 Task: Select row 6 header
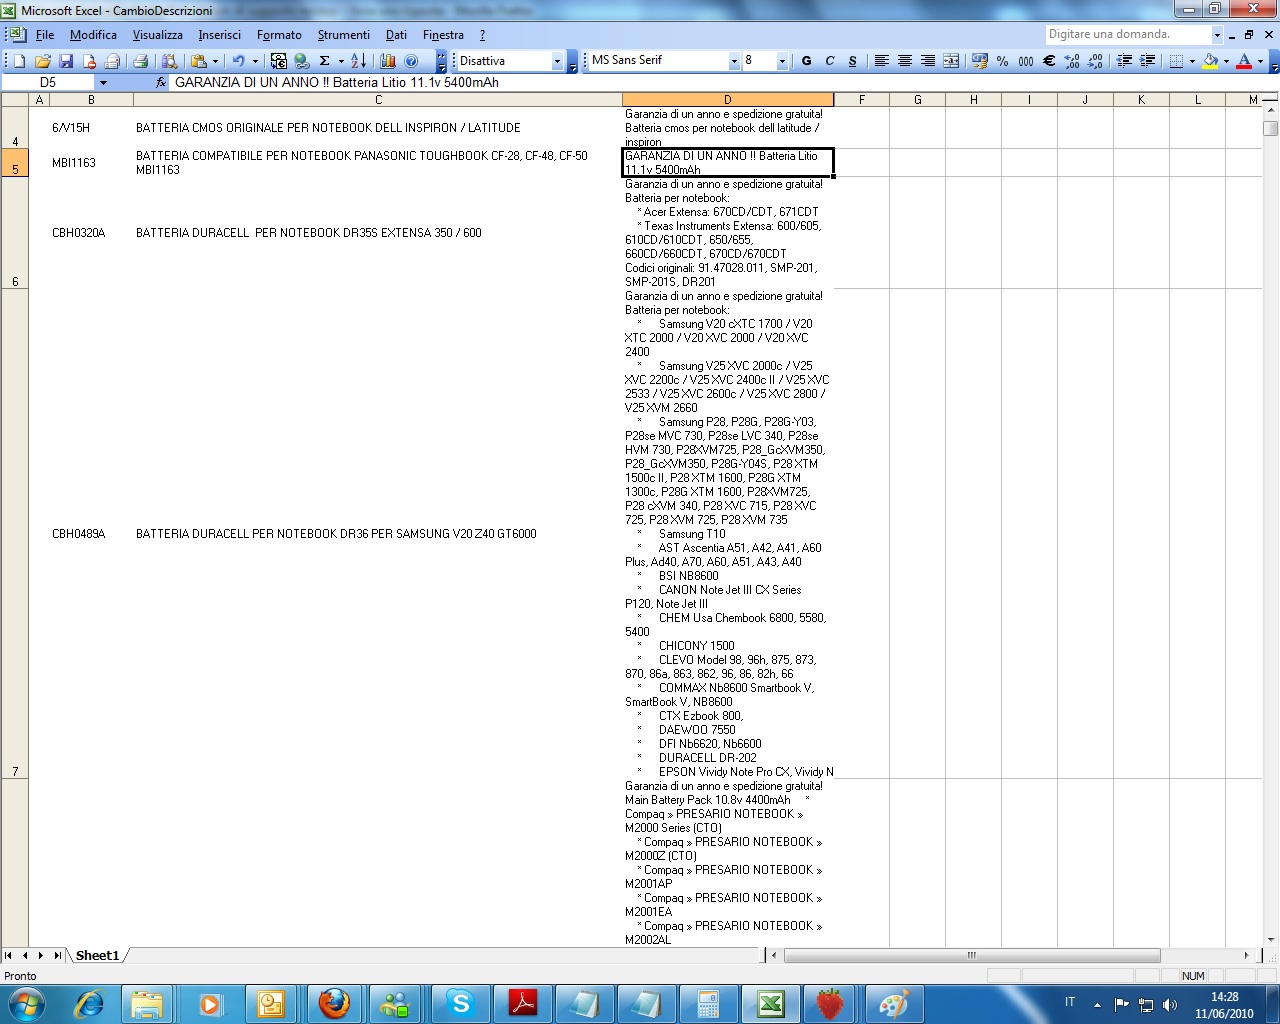point(15,233)
